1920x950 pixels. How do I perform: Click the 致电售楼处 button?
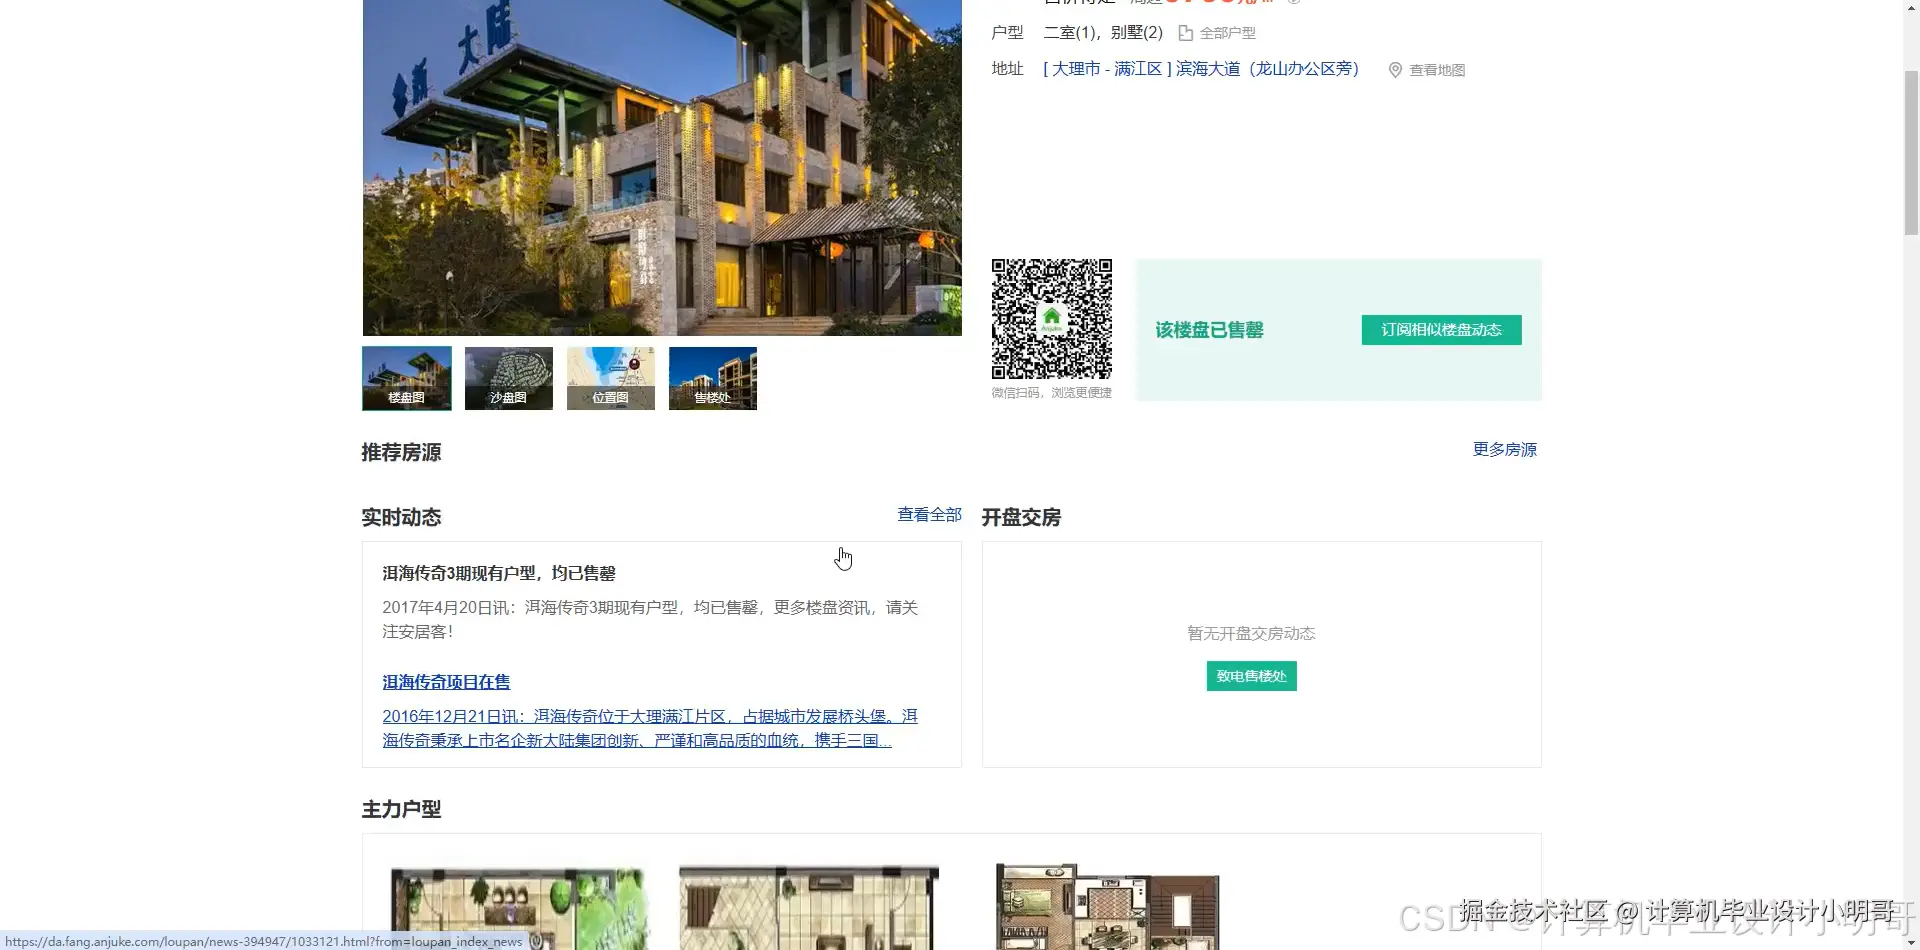[1250, 676]
